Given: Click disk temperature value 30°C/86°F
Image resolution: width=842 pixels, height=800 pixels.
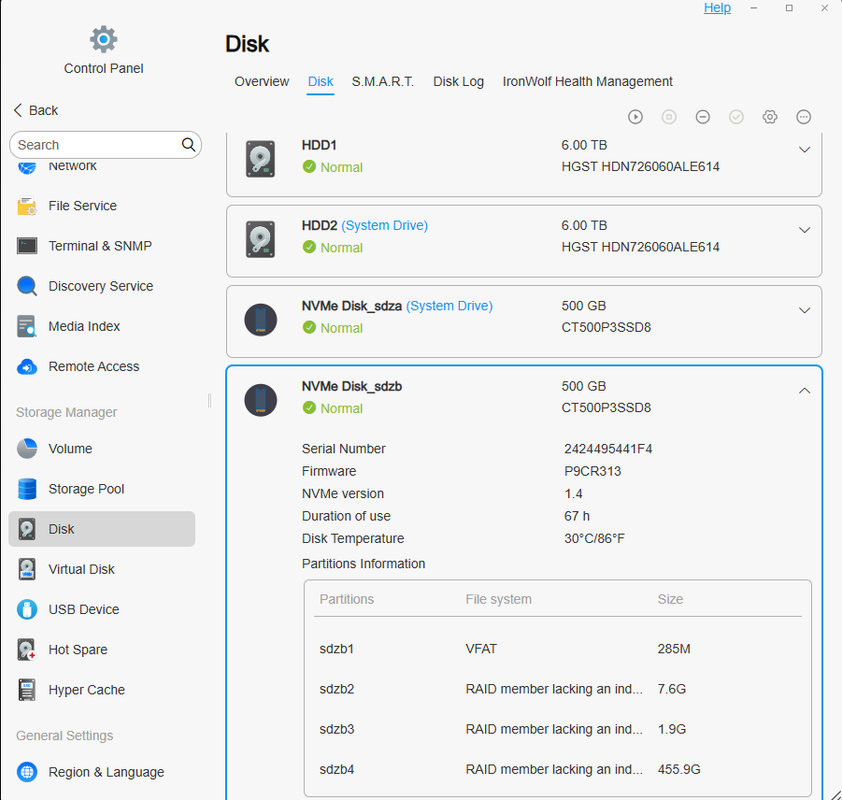Looking at the screenshot, I should (x=594, y=539).
